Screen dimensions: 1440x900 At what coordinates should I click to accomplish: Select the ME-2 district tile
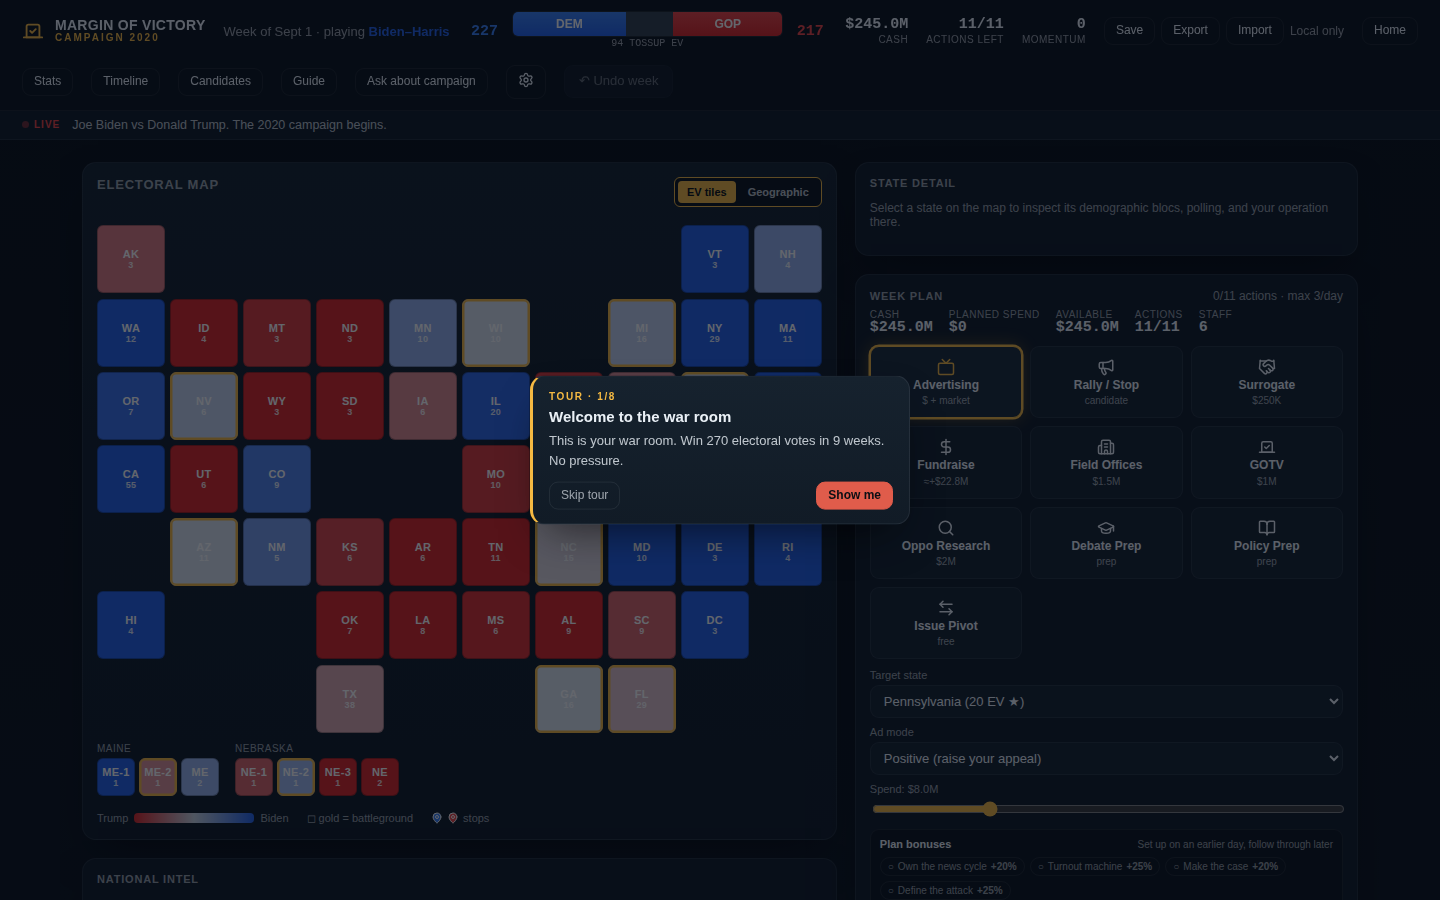(158, 777)
